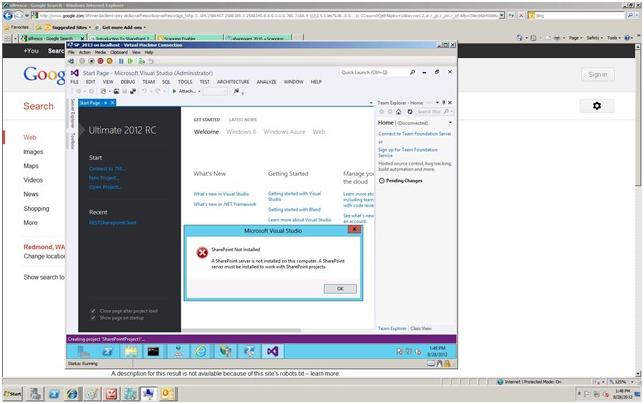Toggle auto-hide pin on Team Explorer panel
This screenshot has height=404, width=644.
pos(444,102)
